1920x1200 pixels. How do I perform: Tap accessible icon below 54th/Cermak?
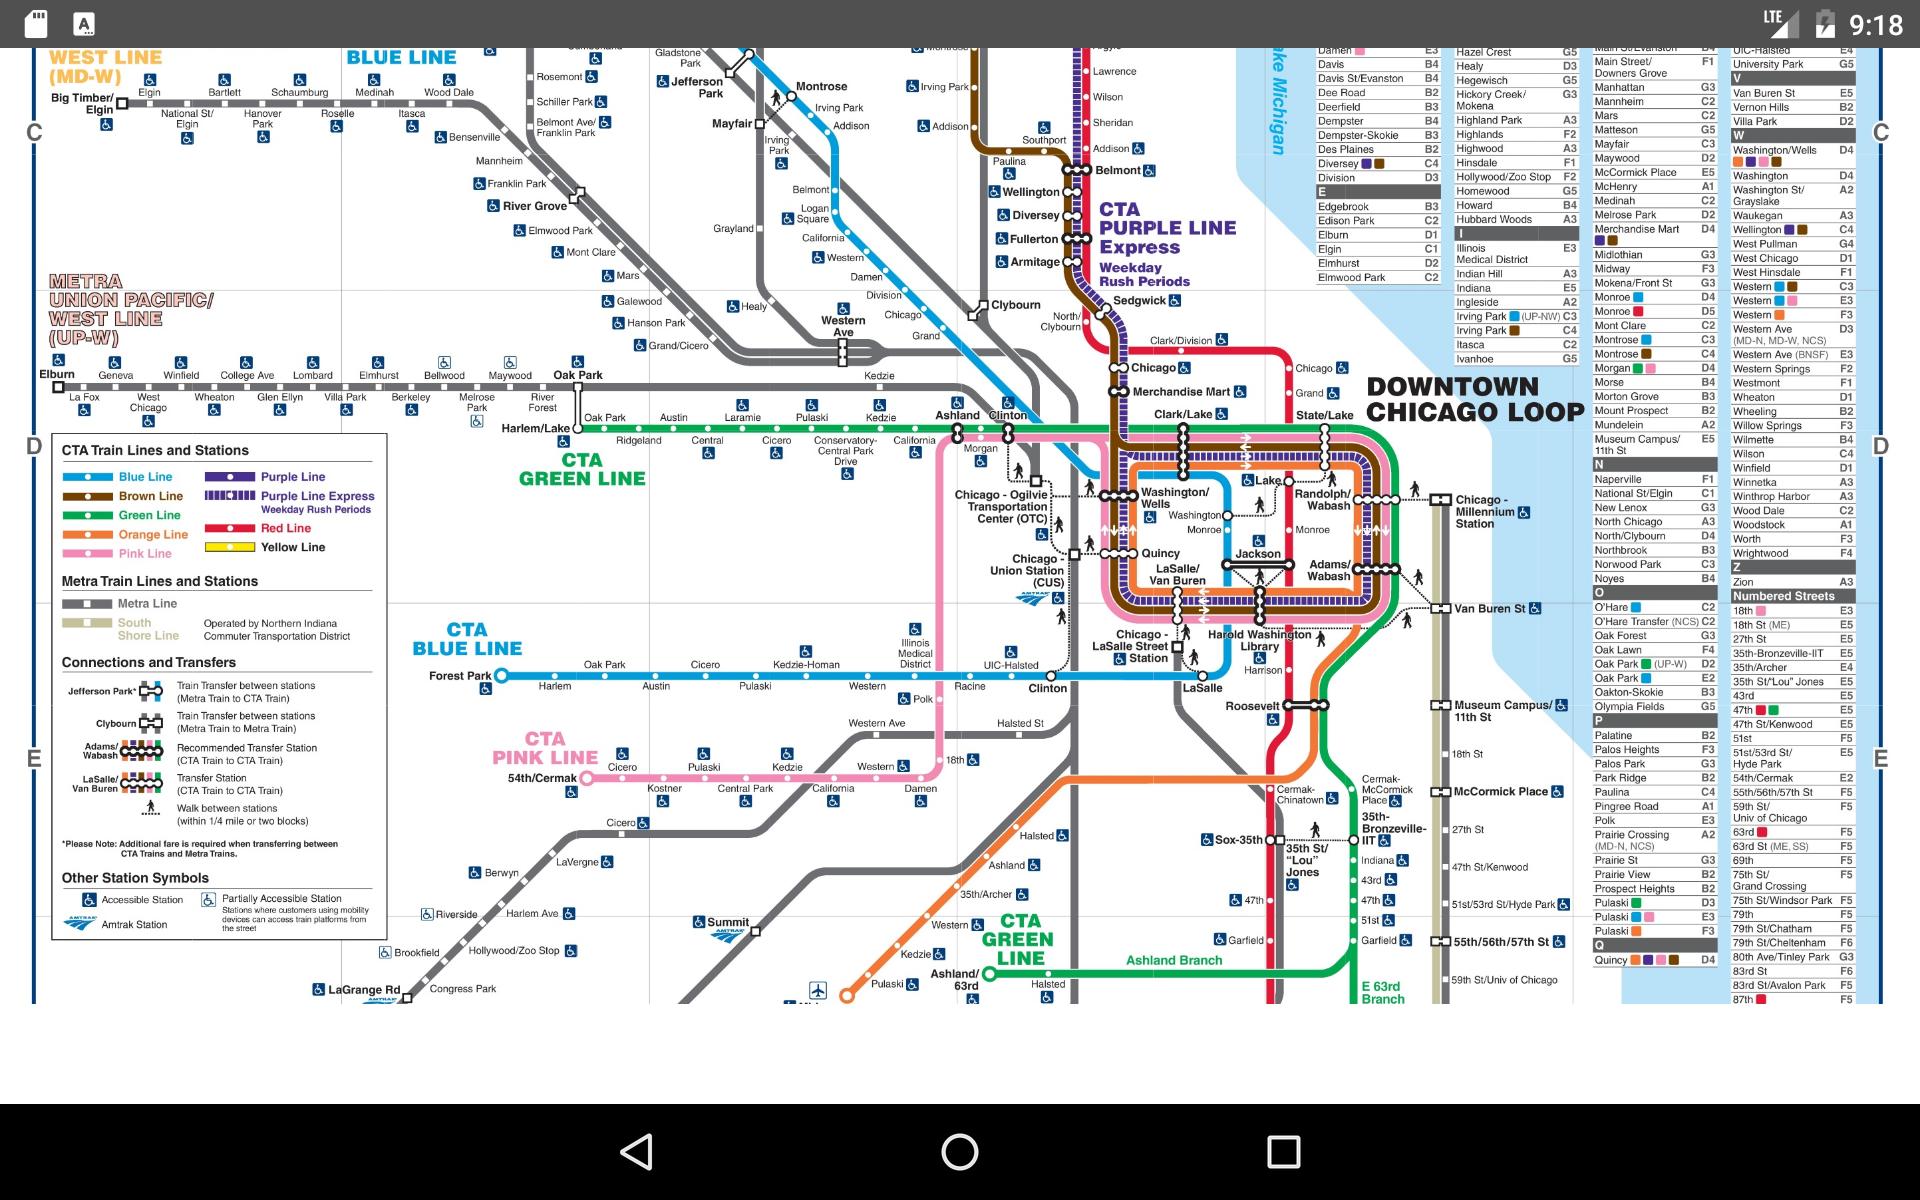(571, 792)
